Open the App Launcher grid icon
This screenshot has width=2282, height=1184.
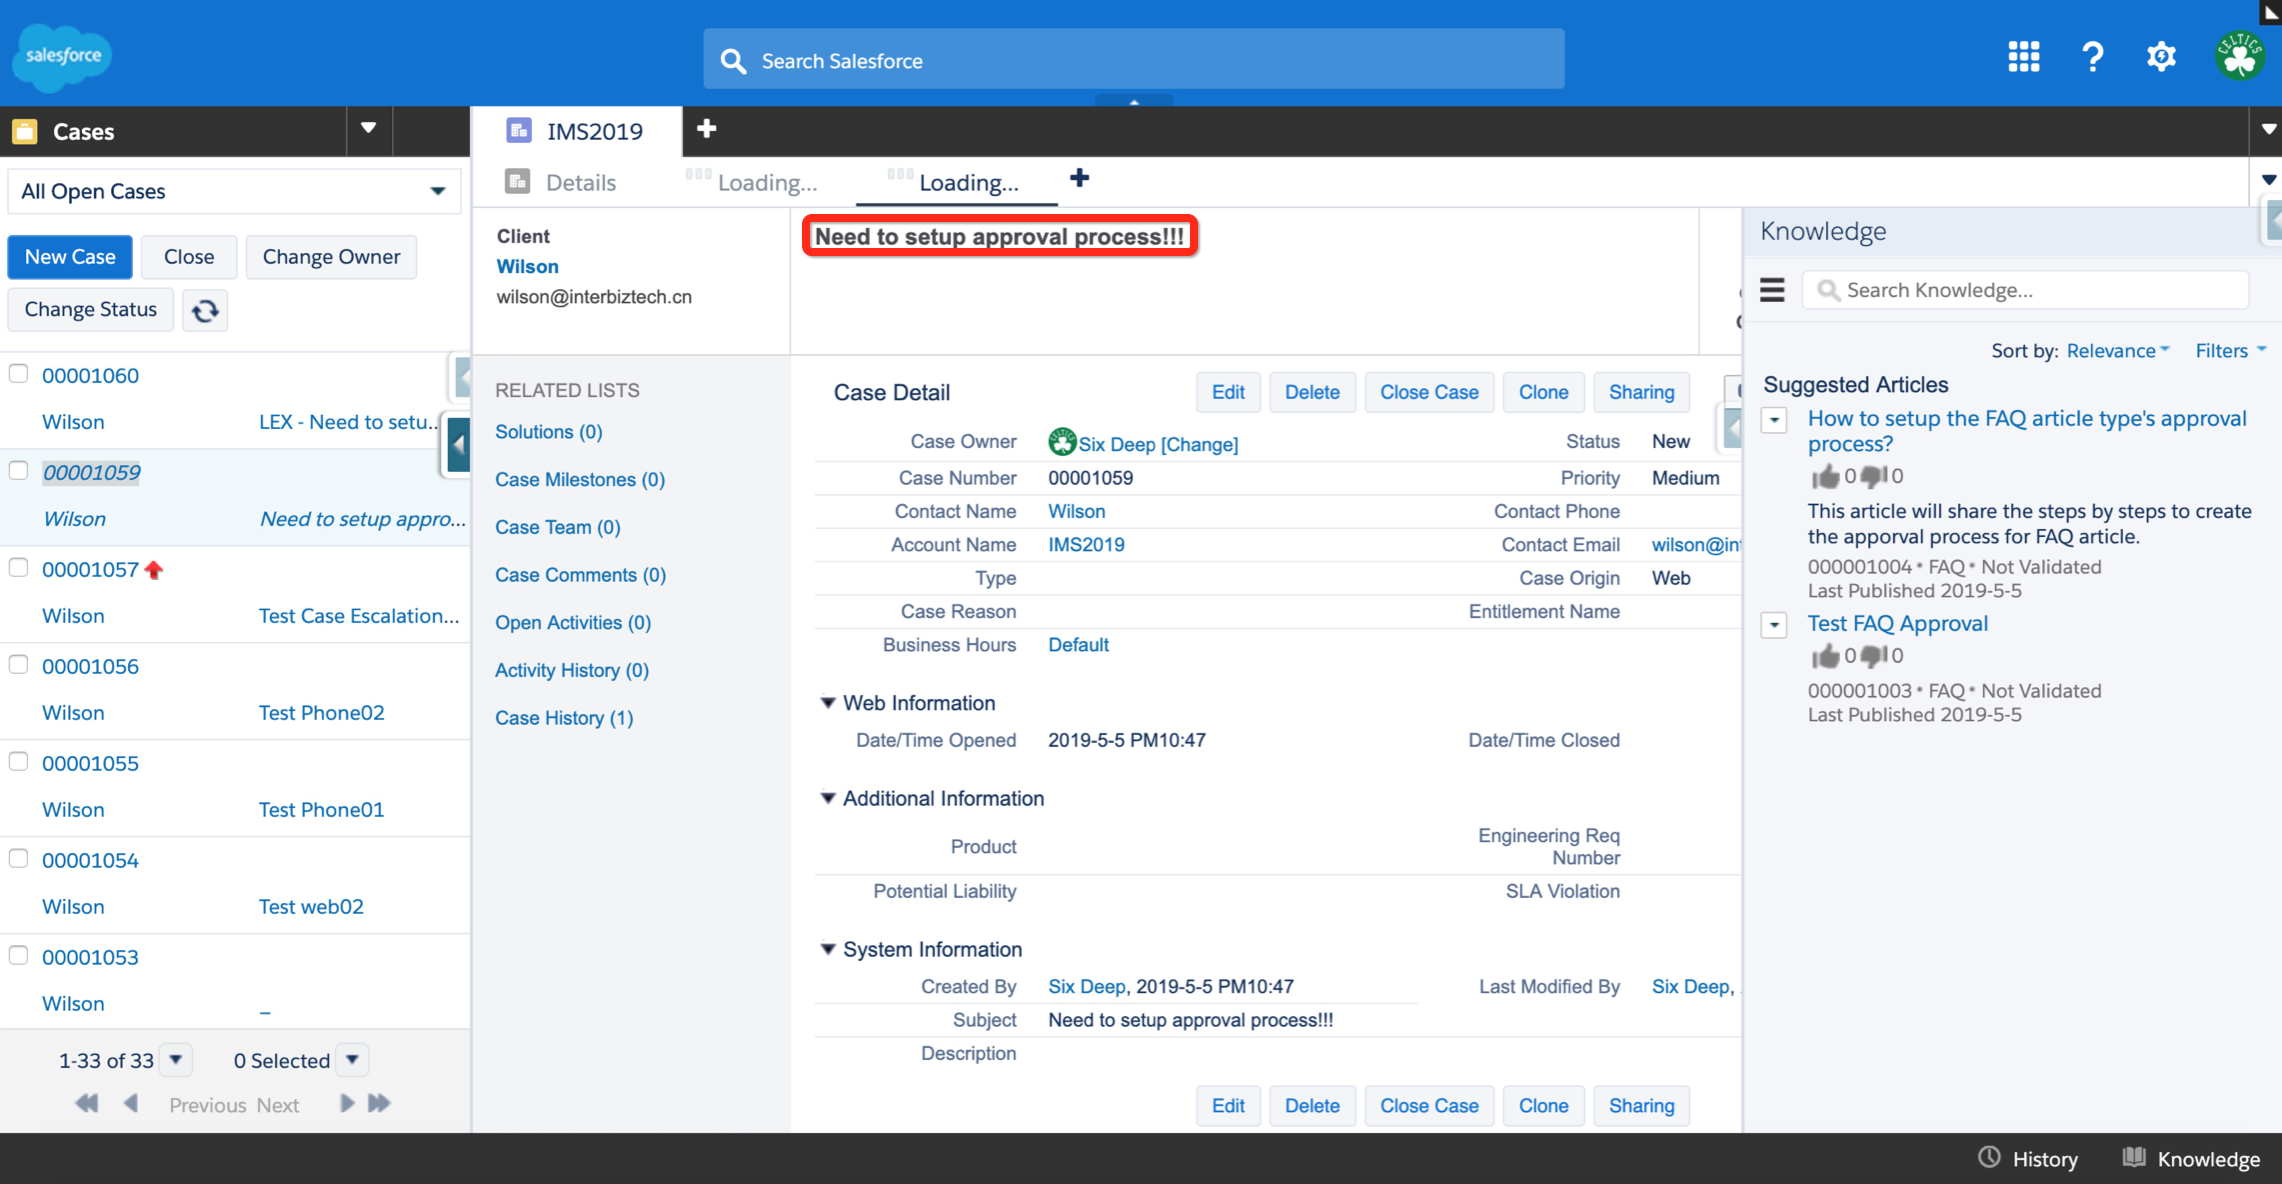pyautogui.click(x=2023, y=57)
